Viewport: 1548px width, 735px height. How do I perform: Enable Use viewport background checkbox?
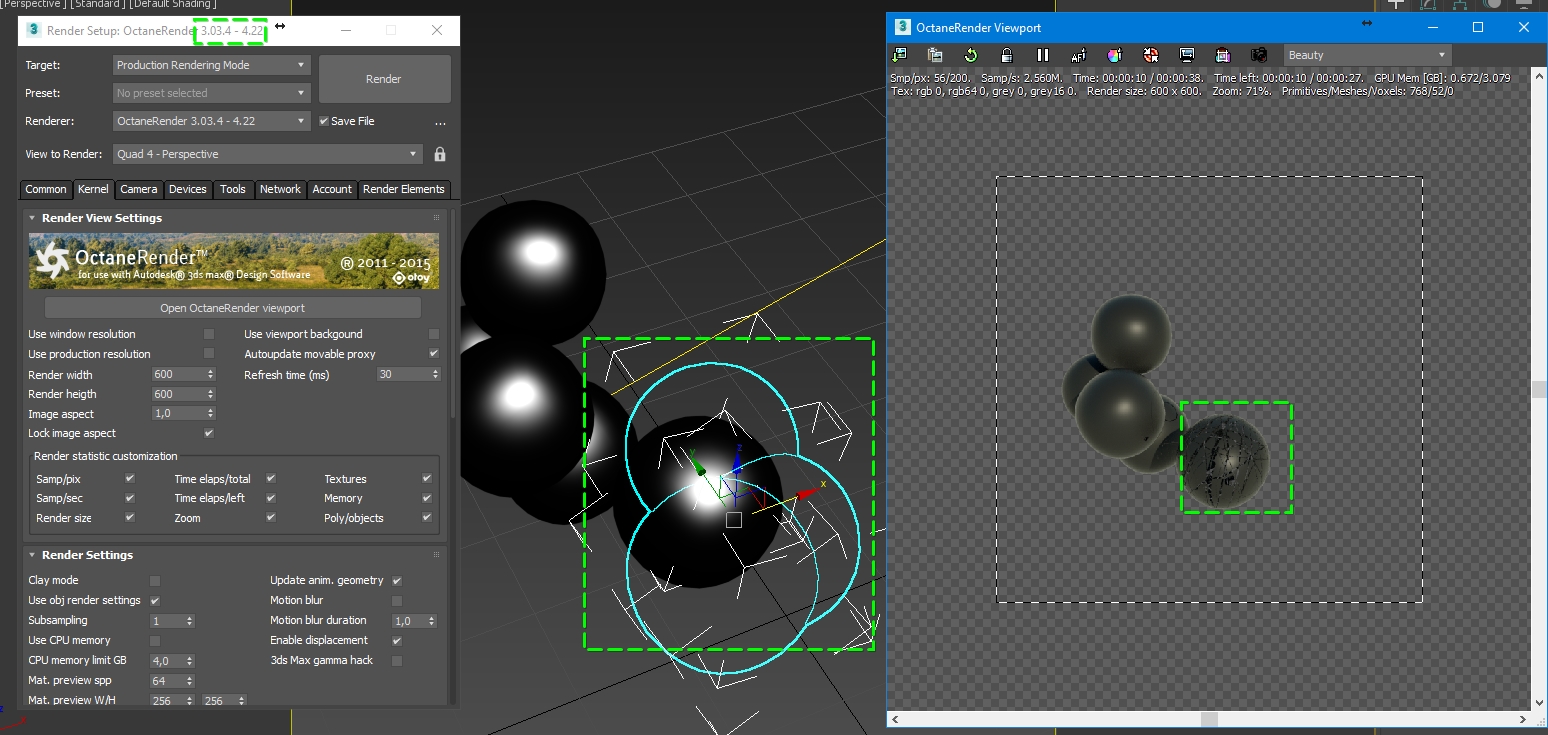(x=434, y=334)
